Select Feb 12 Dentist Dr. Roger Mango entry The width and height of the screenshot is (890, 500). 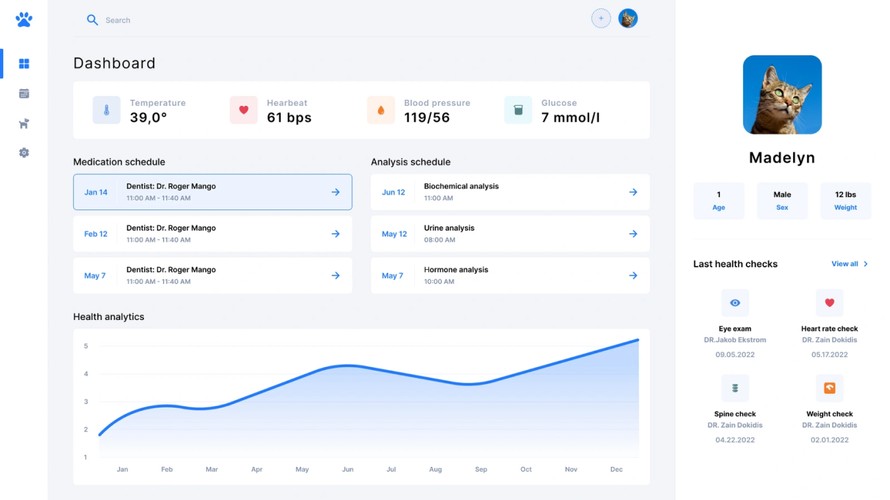coord(212,234)
